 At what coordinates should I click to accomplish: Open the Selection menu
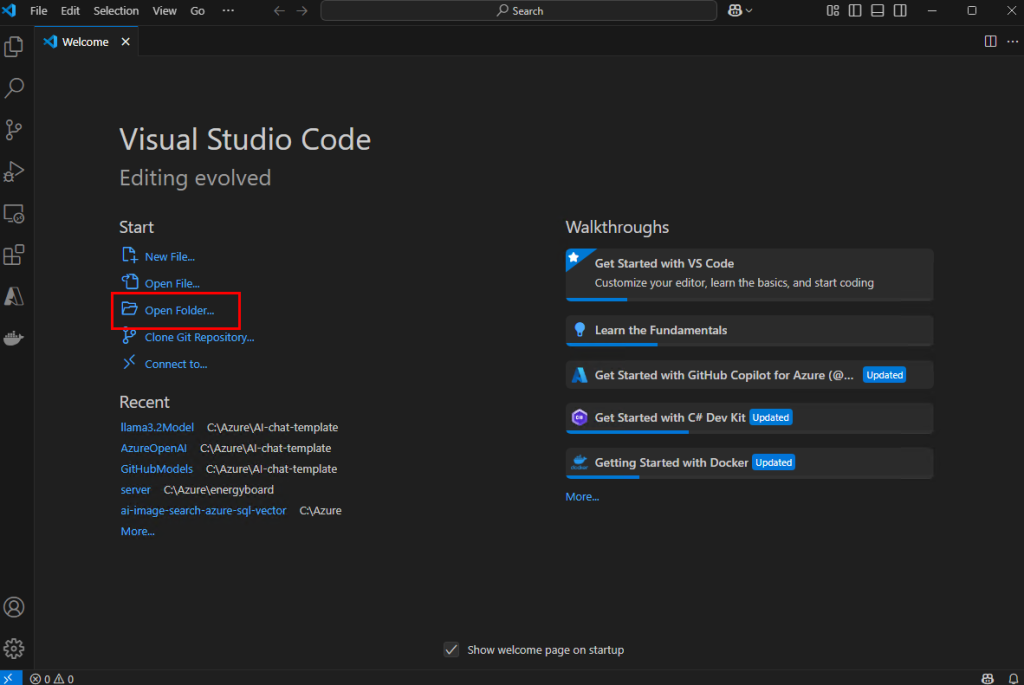116,10
